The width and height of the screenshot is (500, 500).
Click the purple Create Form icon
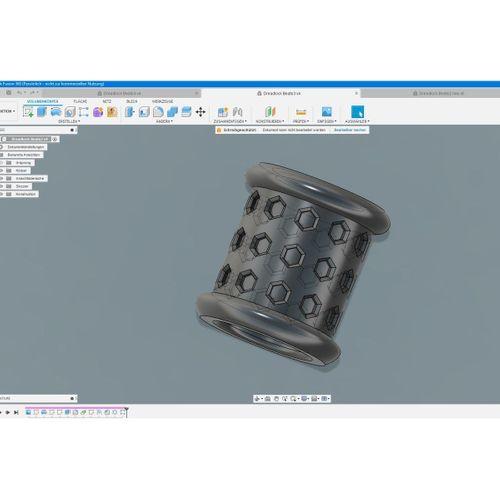98,112
